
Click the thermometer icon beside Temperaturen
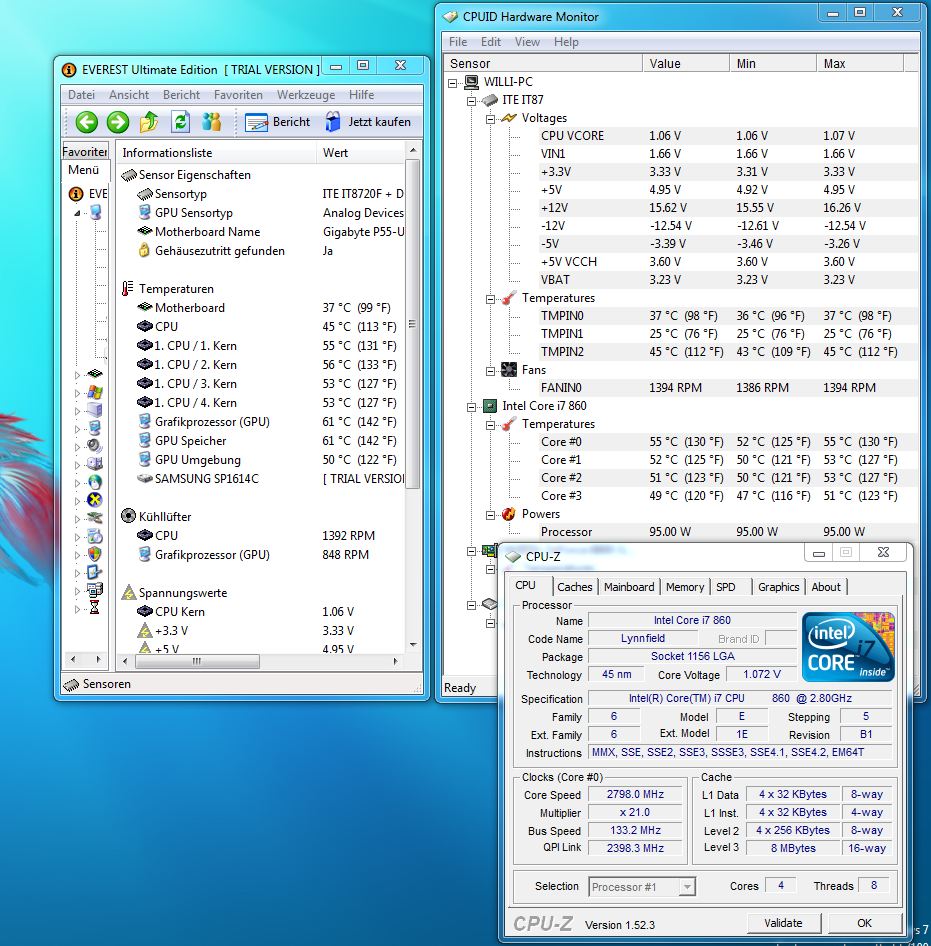pos(127,288)
